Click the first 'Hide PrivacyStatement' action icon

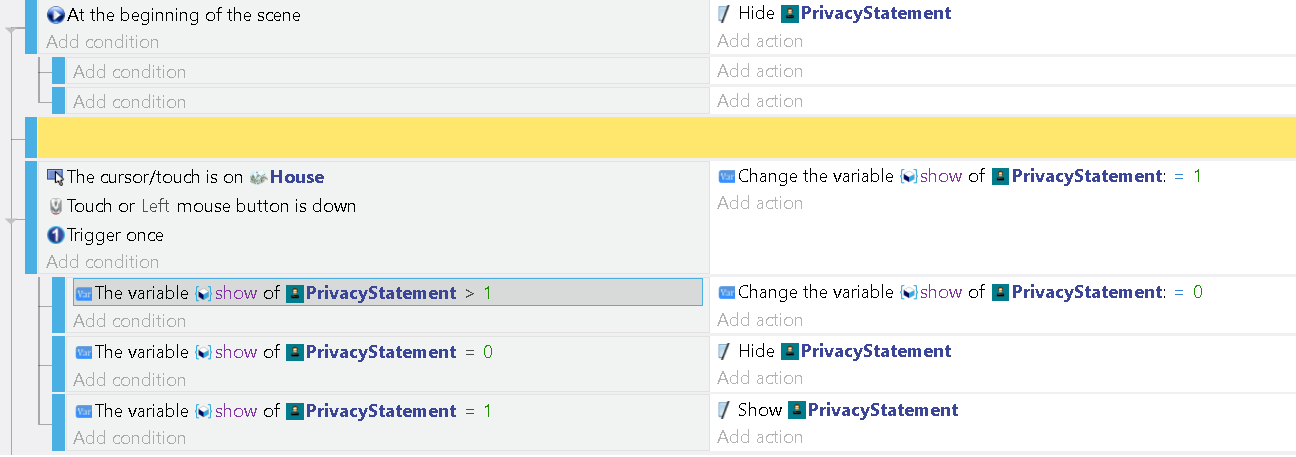(x=725, y=14)
